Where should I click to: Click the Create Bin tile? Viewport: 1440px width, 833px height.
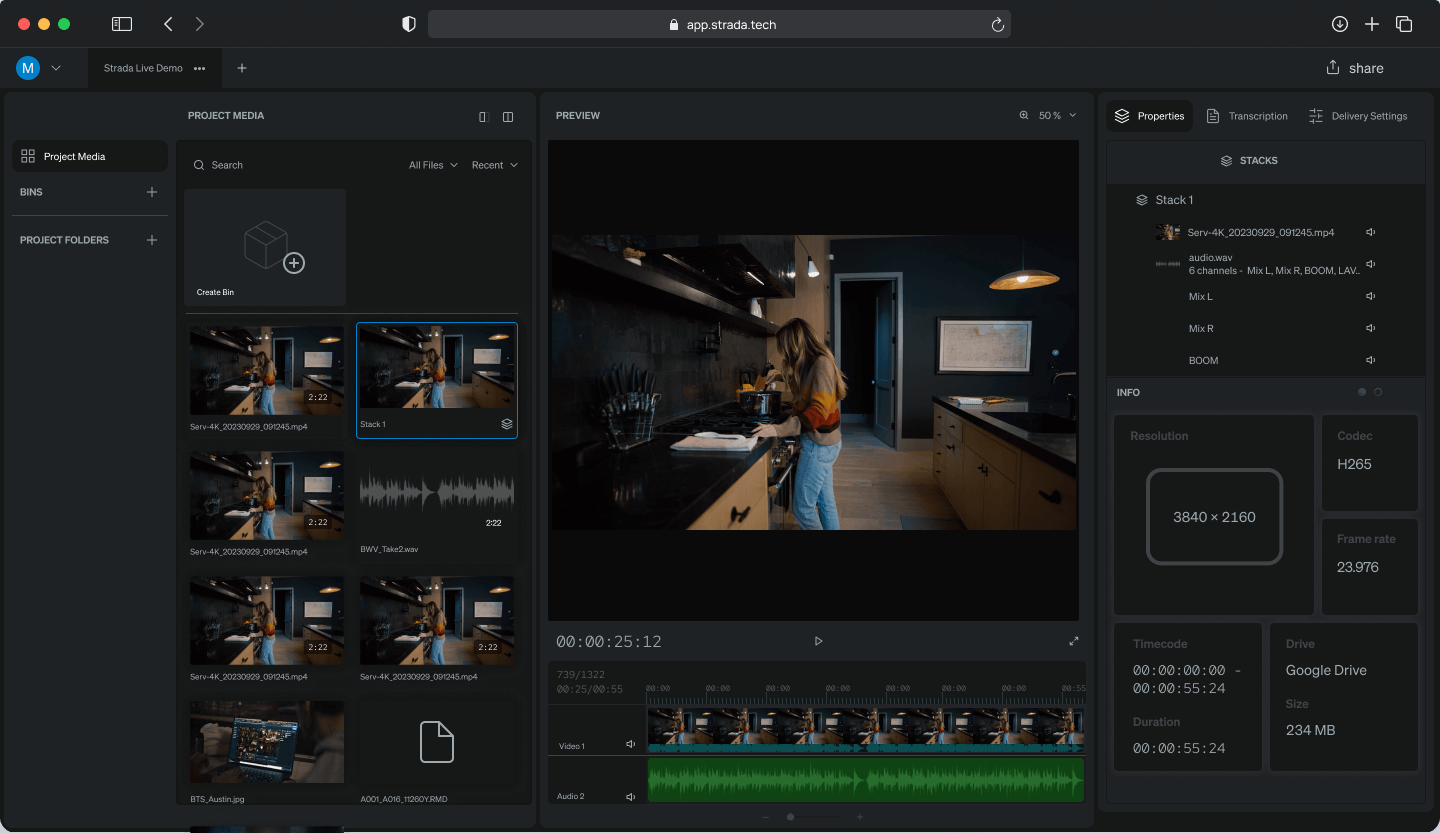tap(265, 248)
